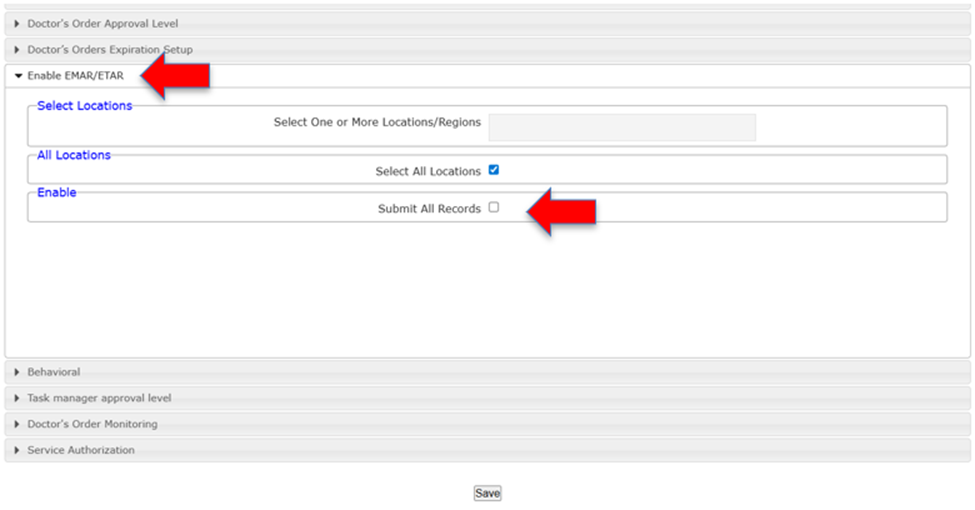Click the Locations/Regions selection field
The height and width of the screenshot is (510, 975).
click(622, 128)
